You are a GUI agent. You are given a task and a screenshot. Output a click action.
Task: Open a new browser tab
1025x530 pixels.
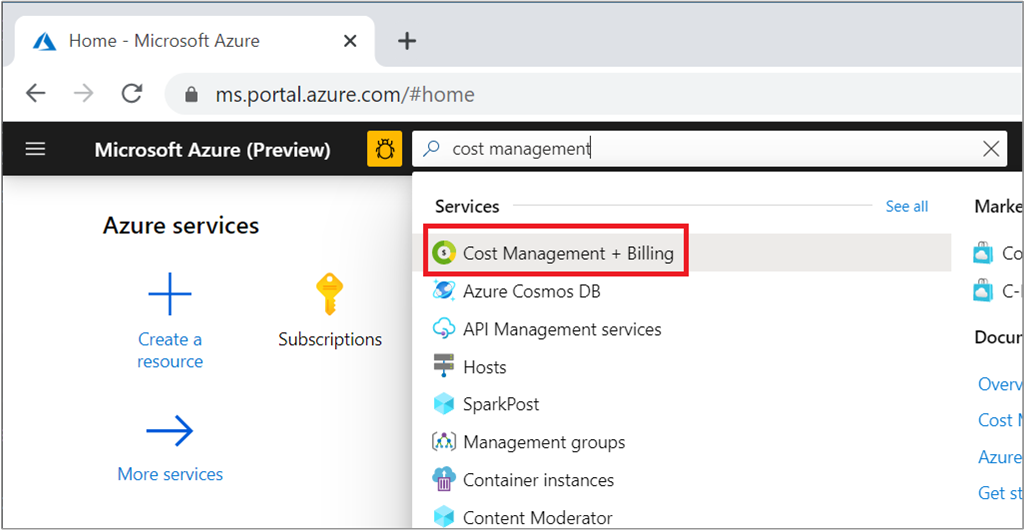pos(406,41)
